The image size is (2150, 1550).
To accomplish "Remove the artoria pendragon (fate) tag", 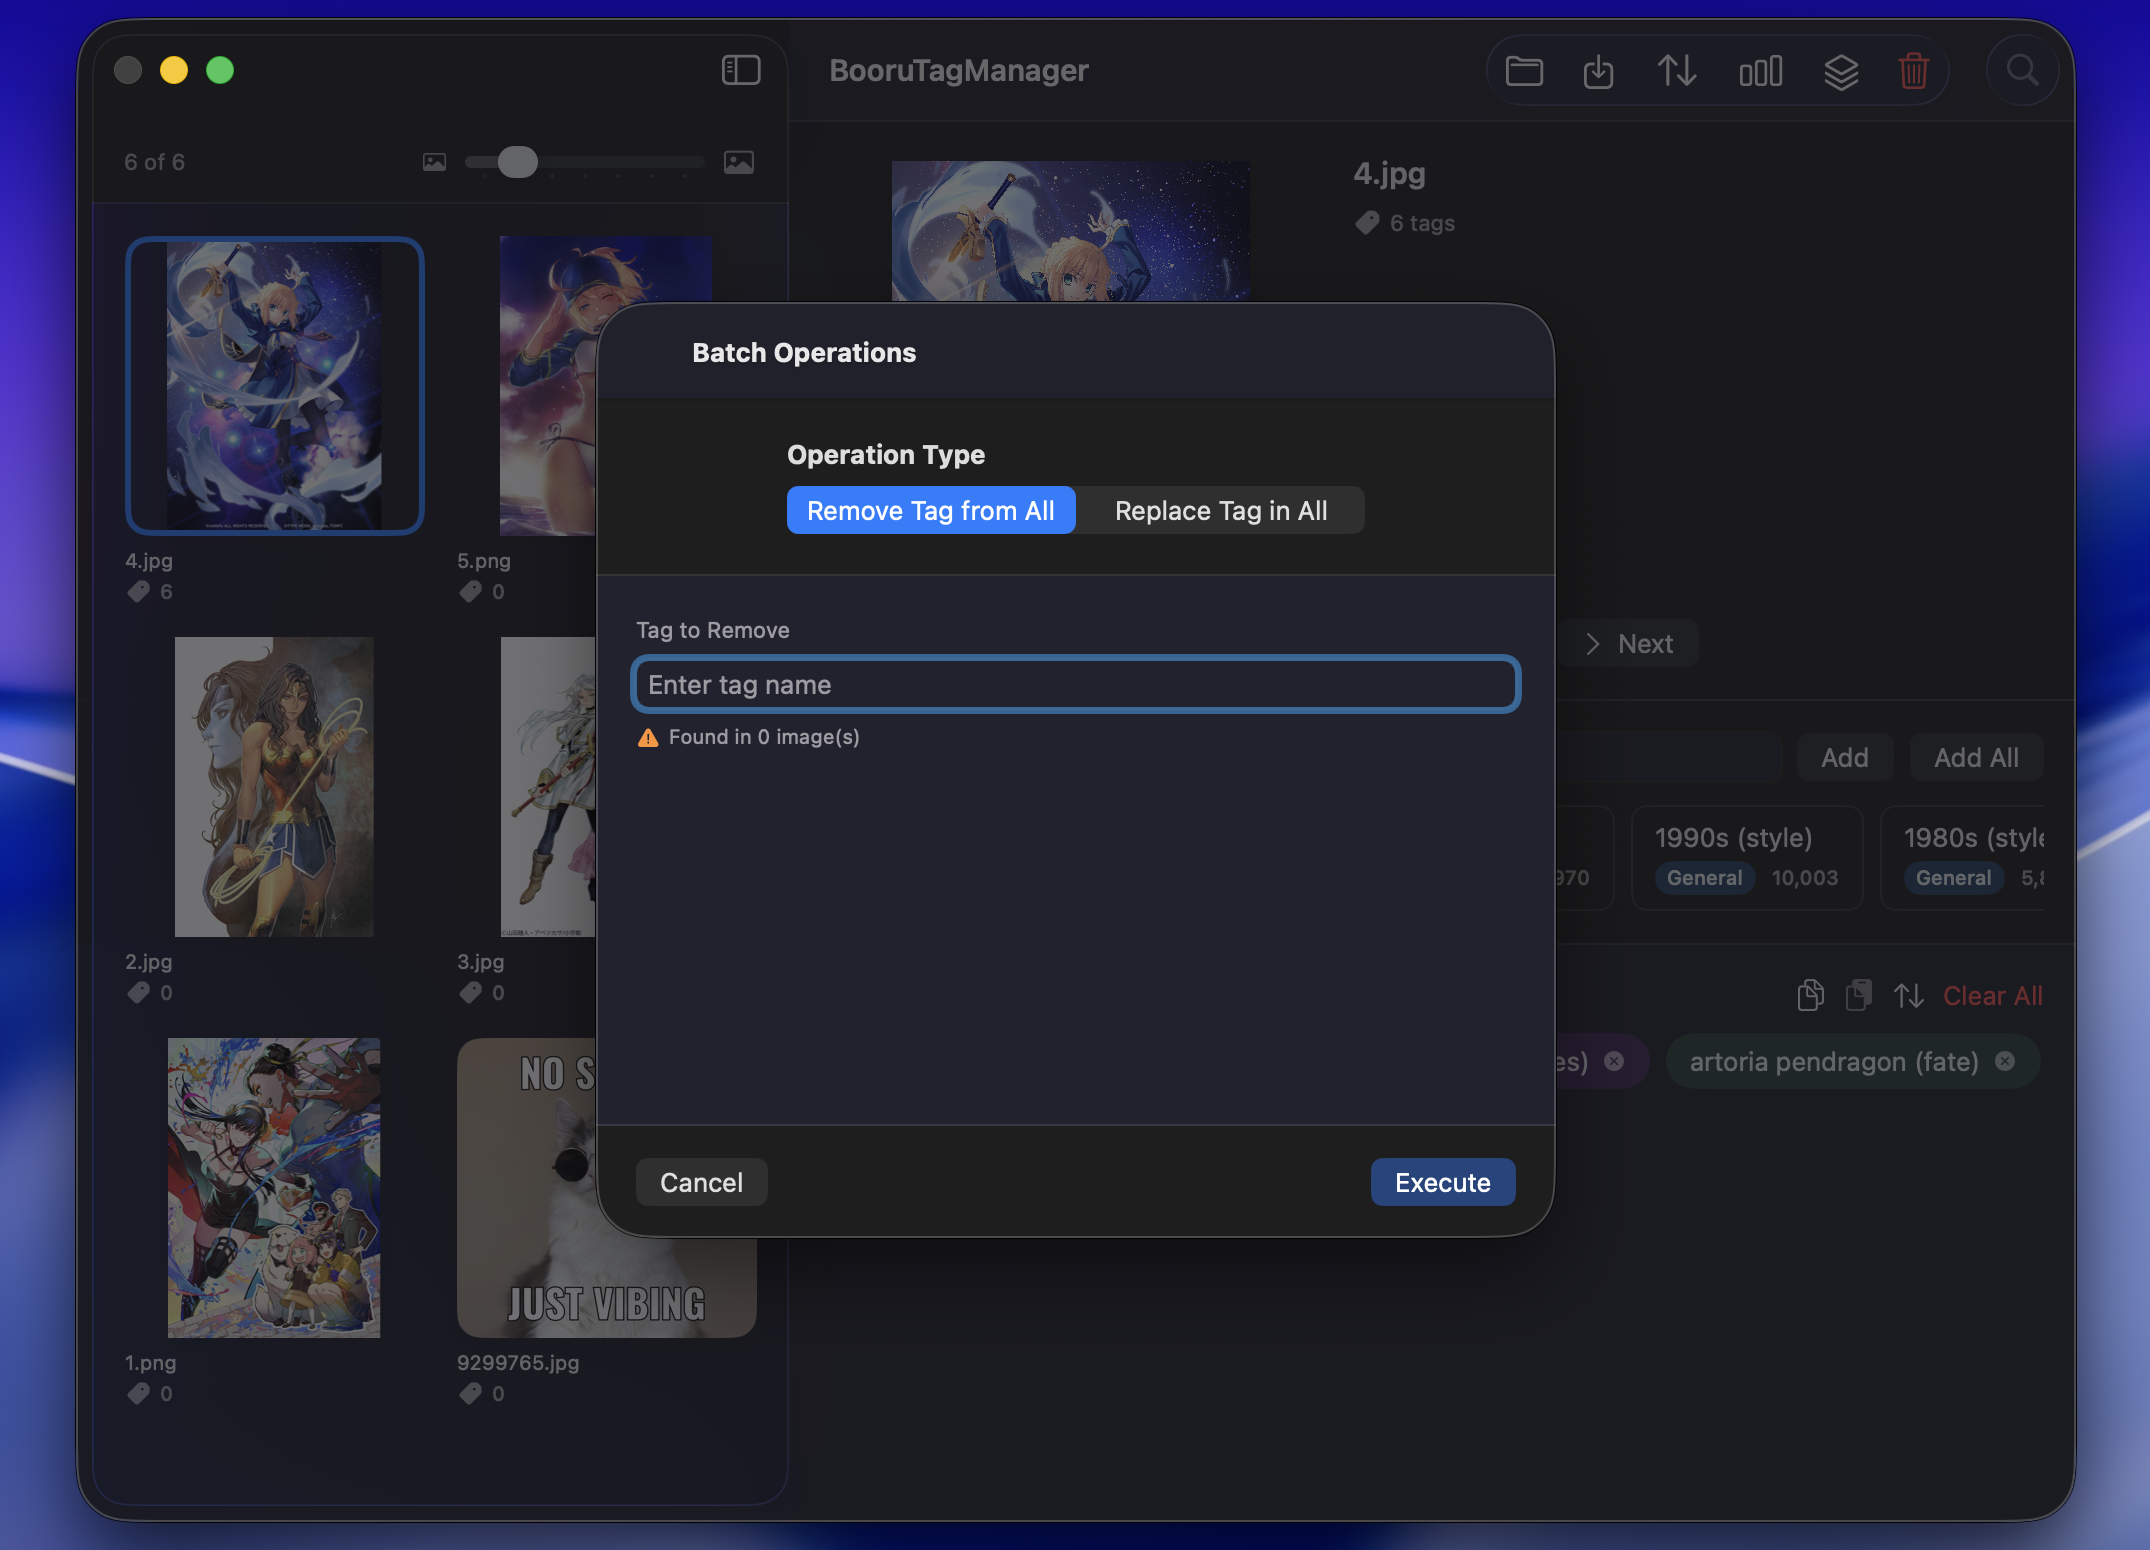I will click(2005, 1061).
